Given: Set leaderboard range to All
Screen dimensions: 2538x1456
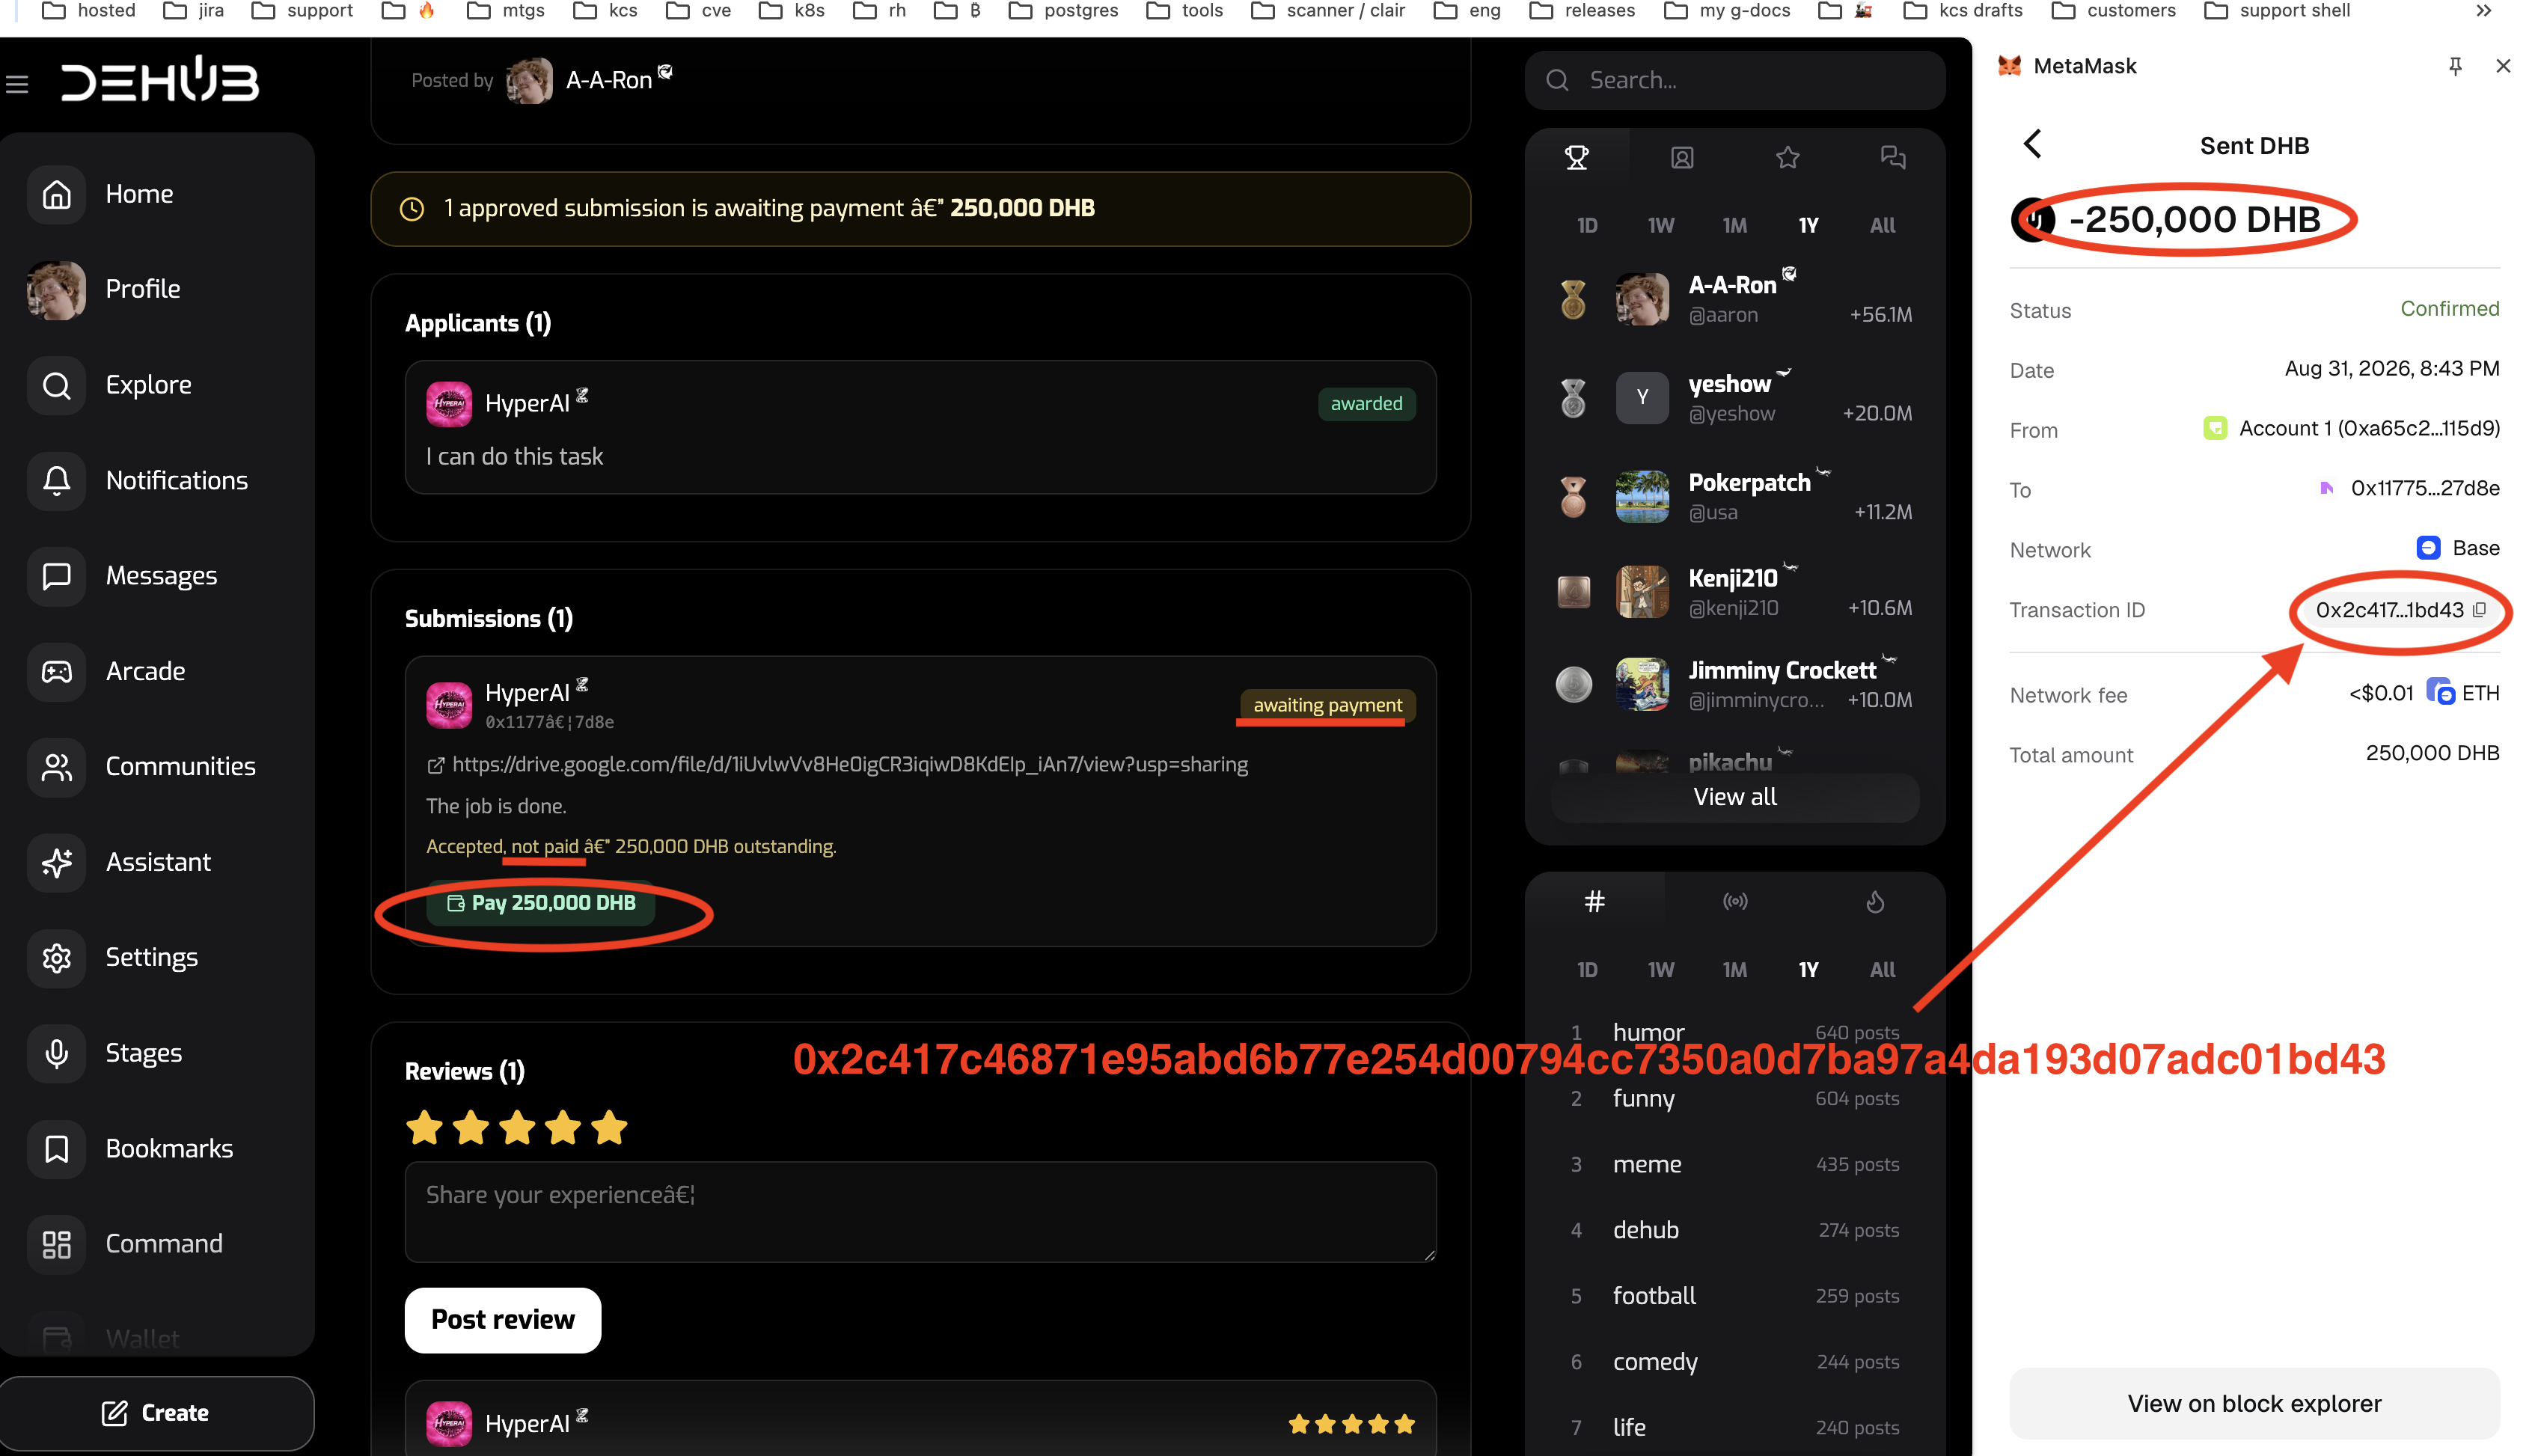Looking at the screenshot, I should (1883, 226).
